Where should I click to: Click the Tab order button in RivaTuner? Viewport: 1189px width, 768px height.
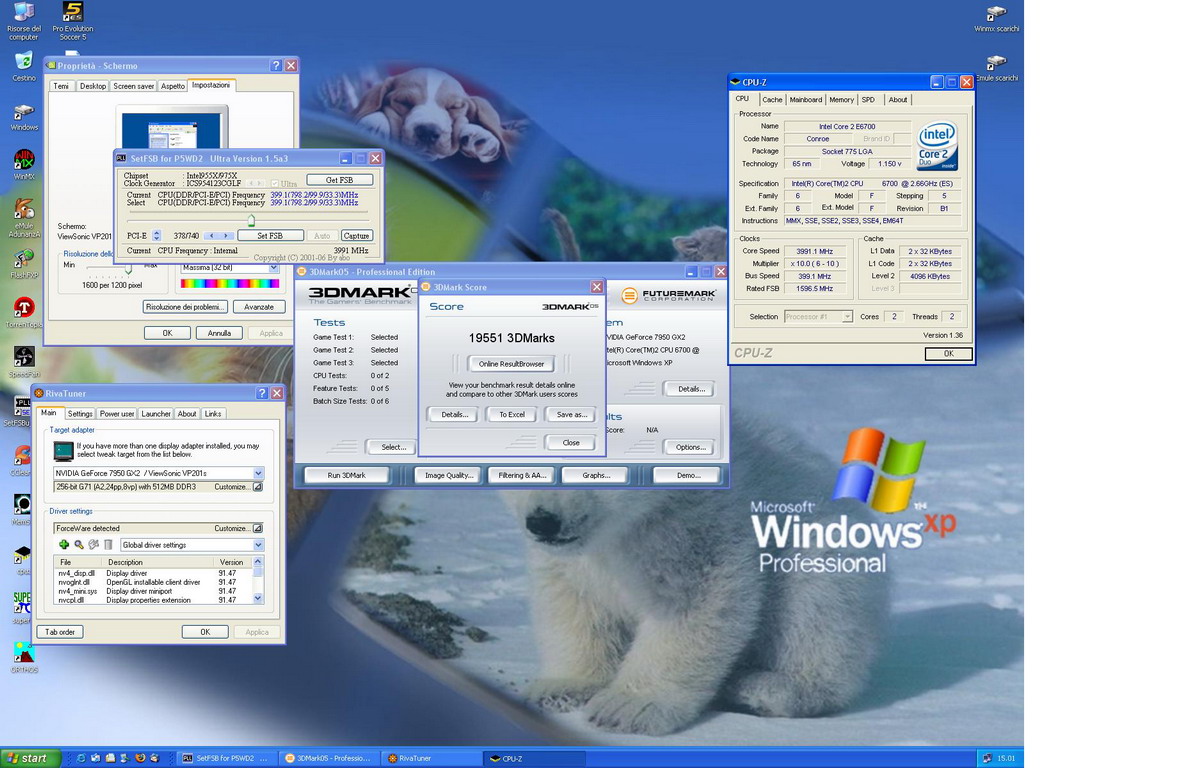click(60, 632)
